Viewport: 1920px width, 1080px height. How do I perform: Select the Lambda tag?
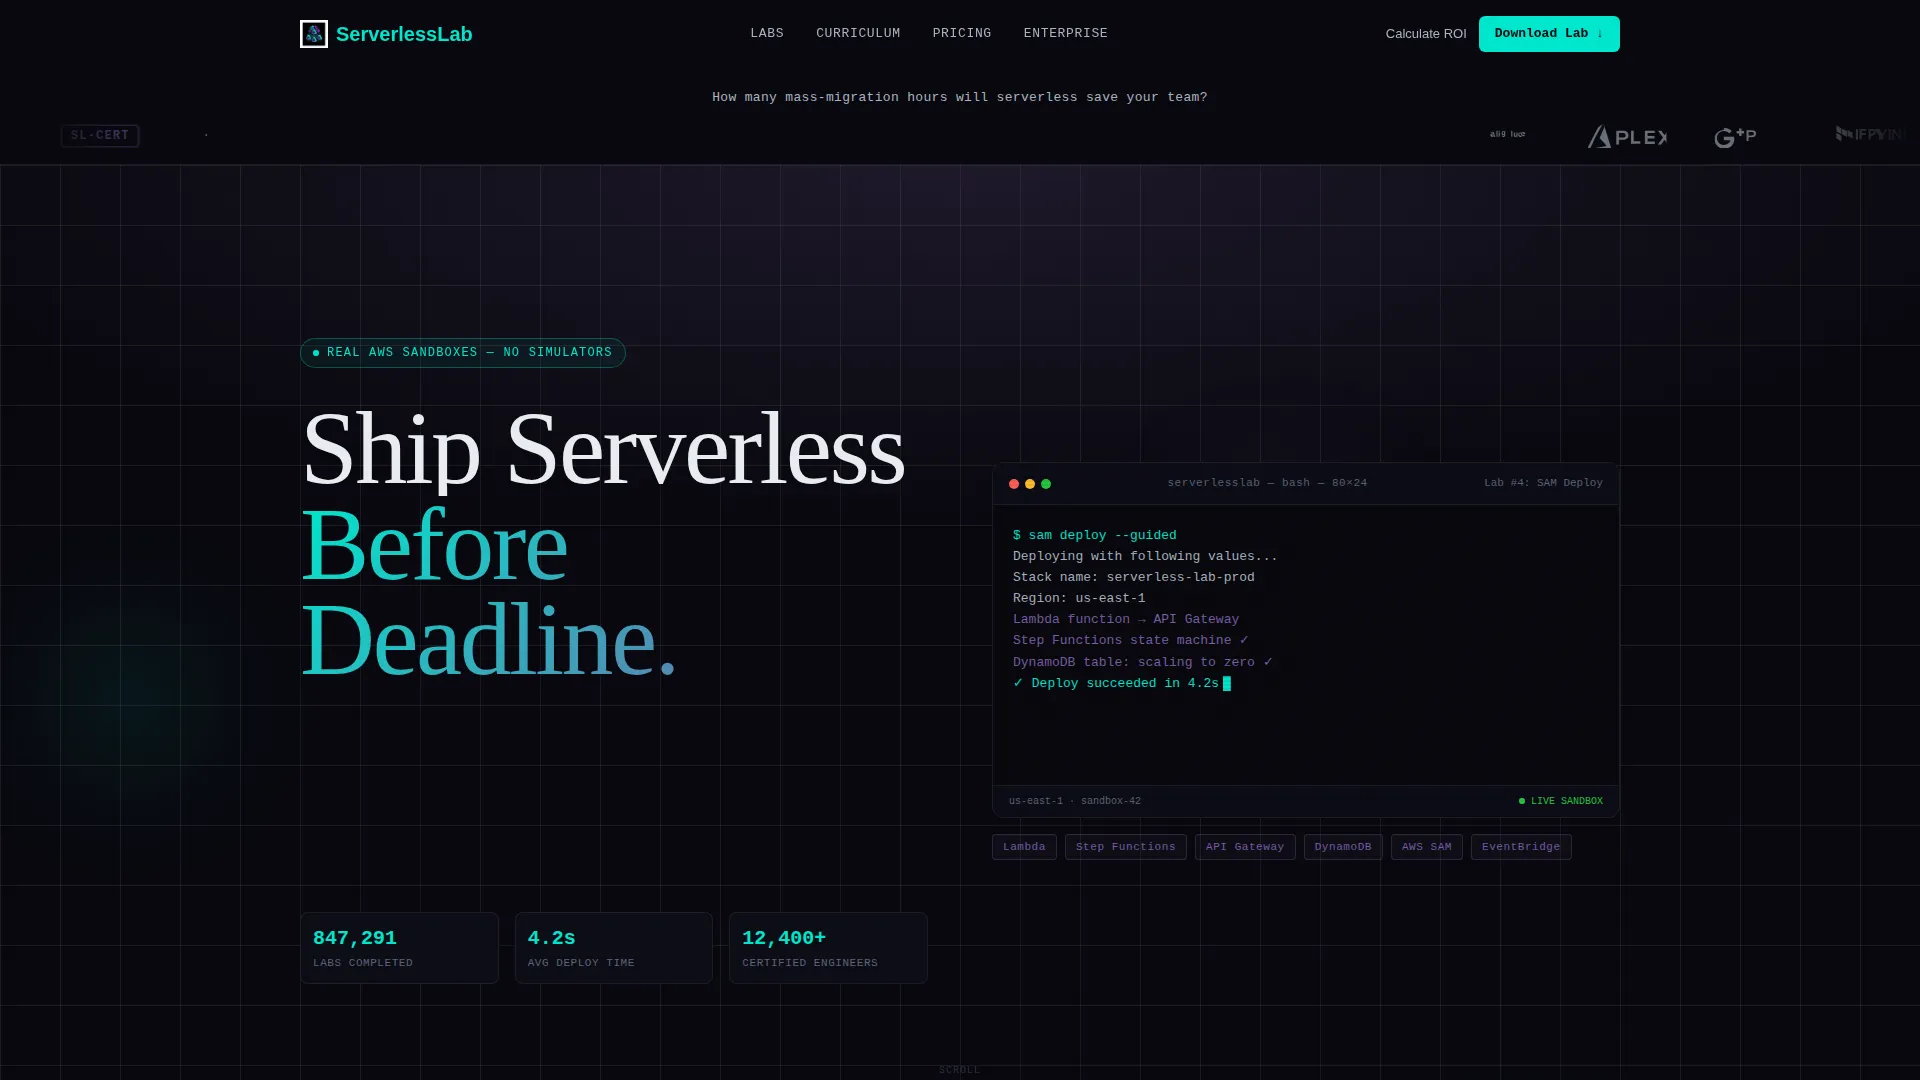(1024, 847)
